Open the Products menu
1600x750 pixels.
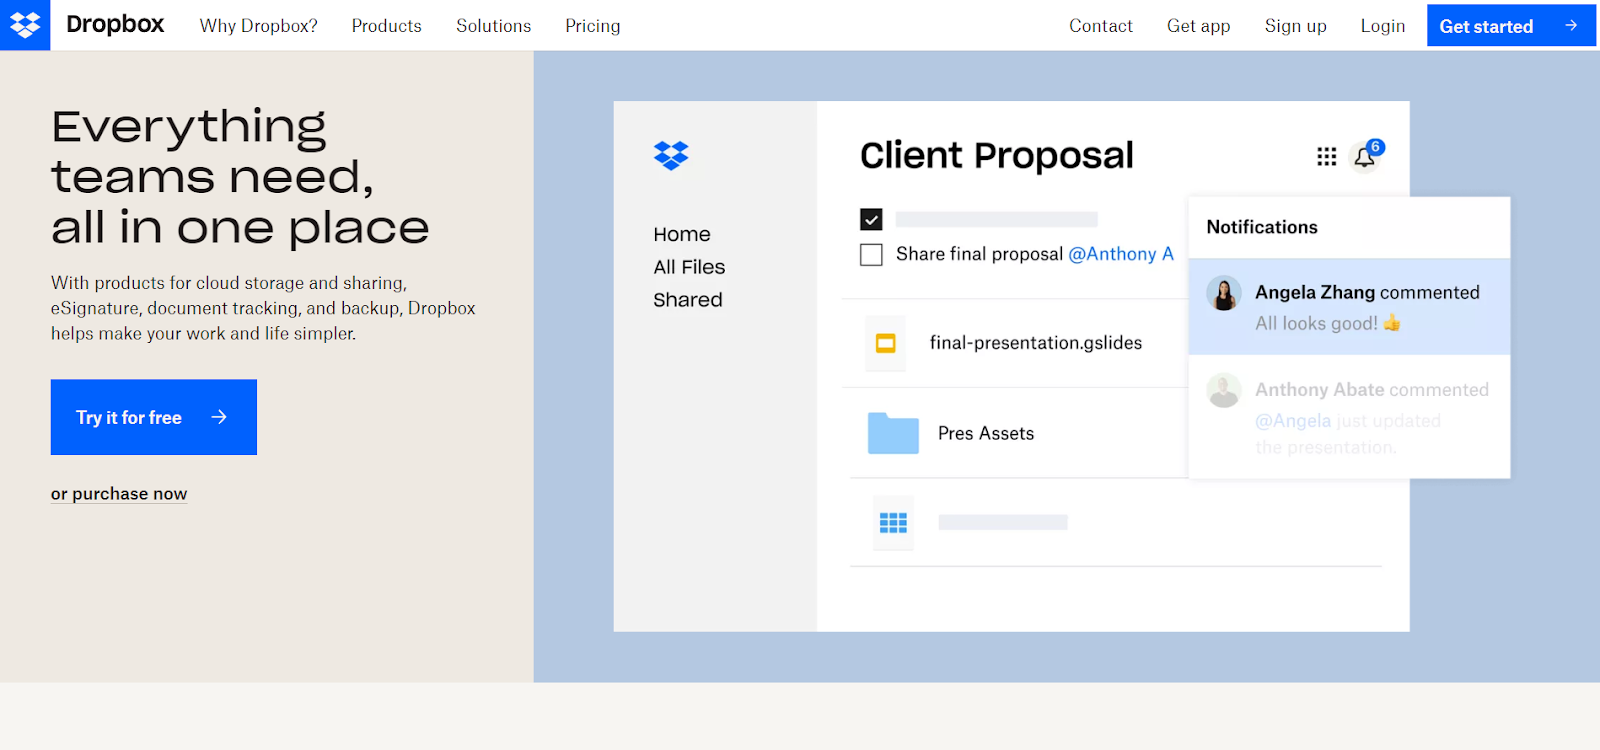tap(386, 26)
